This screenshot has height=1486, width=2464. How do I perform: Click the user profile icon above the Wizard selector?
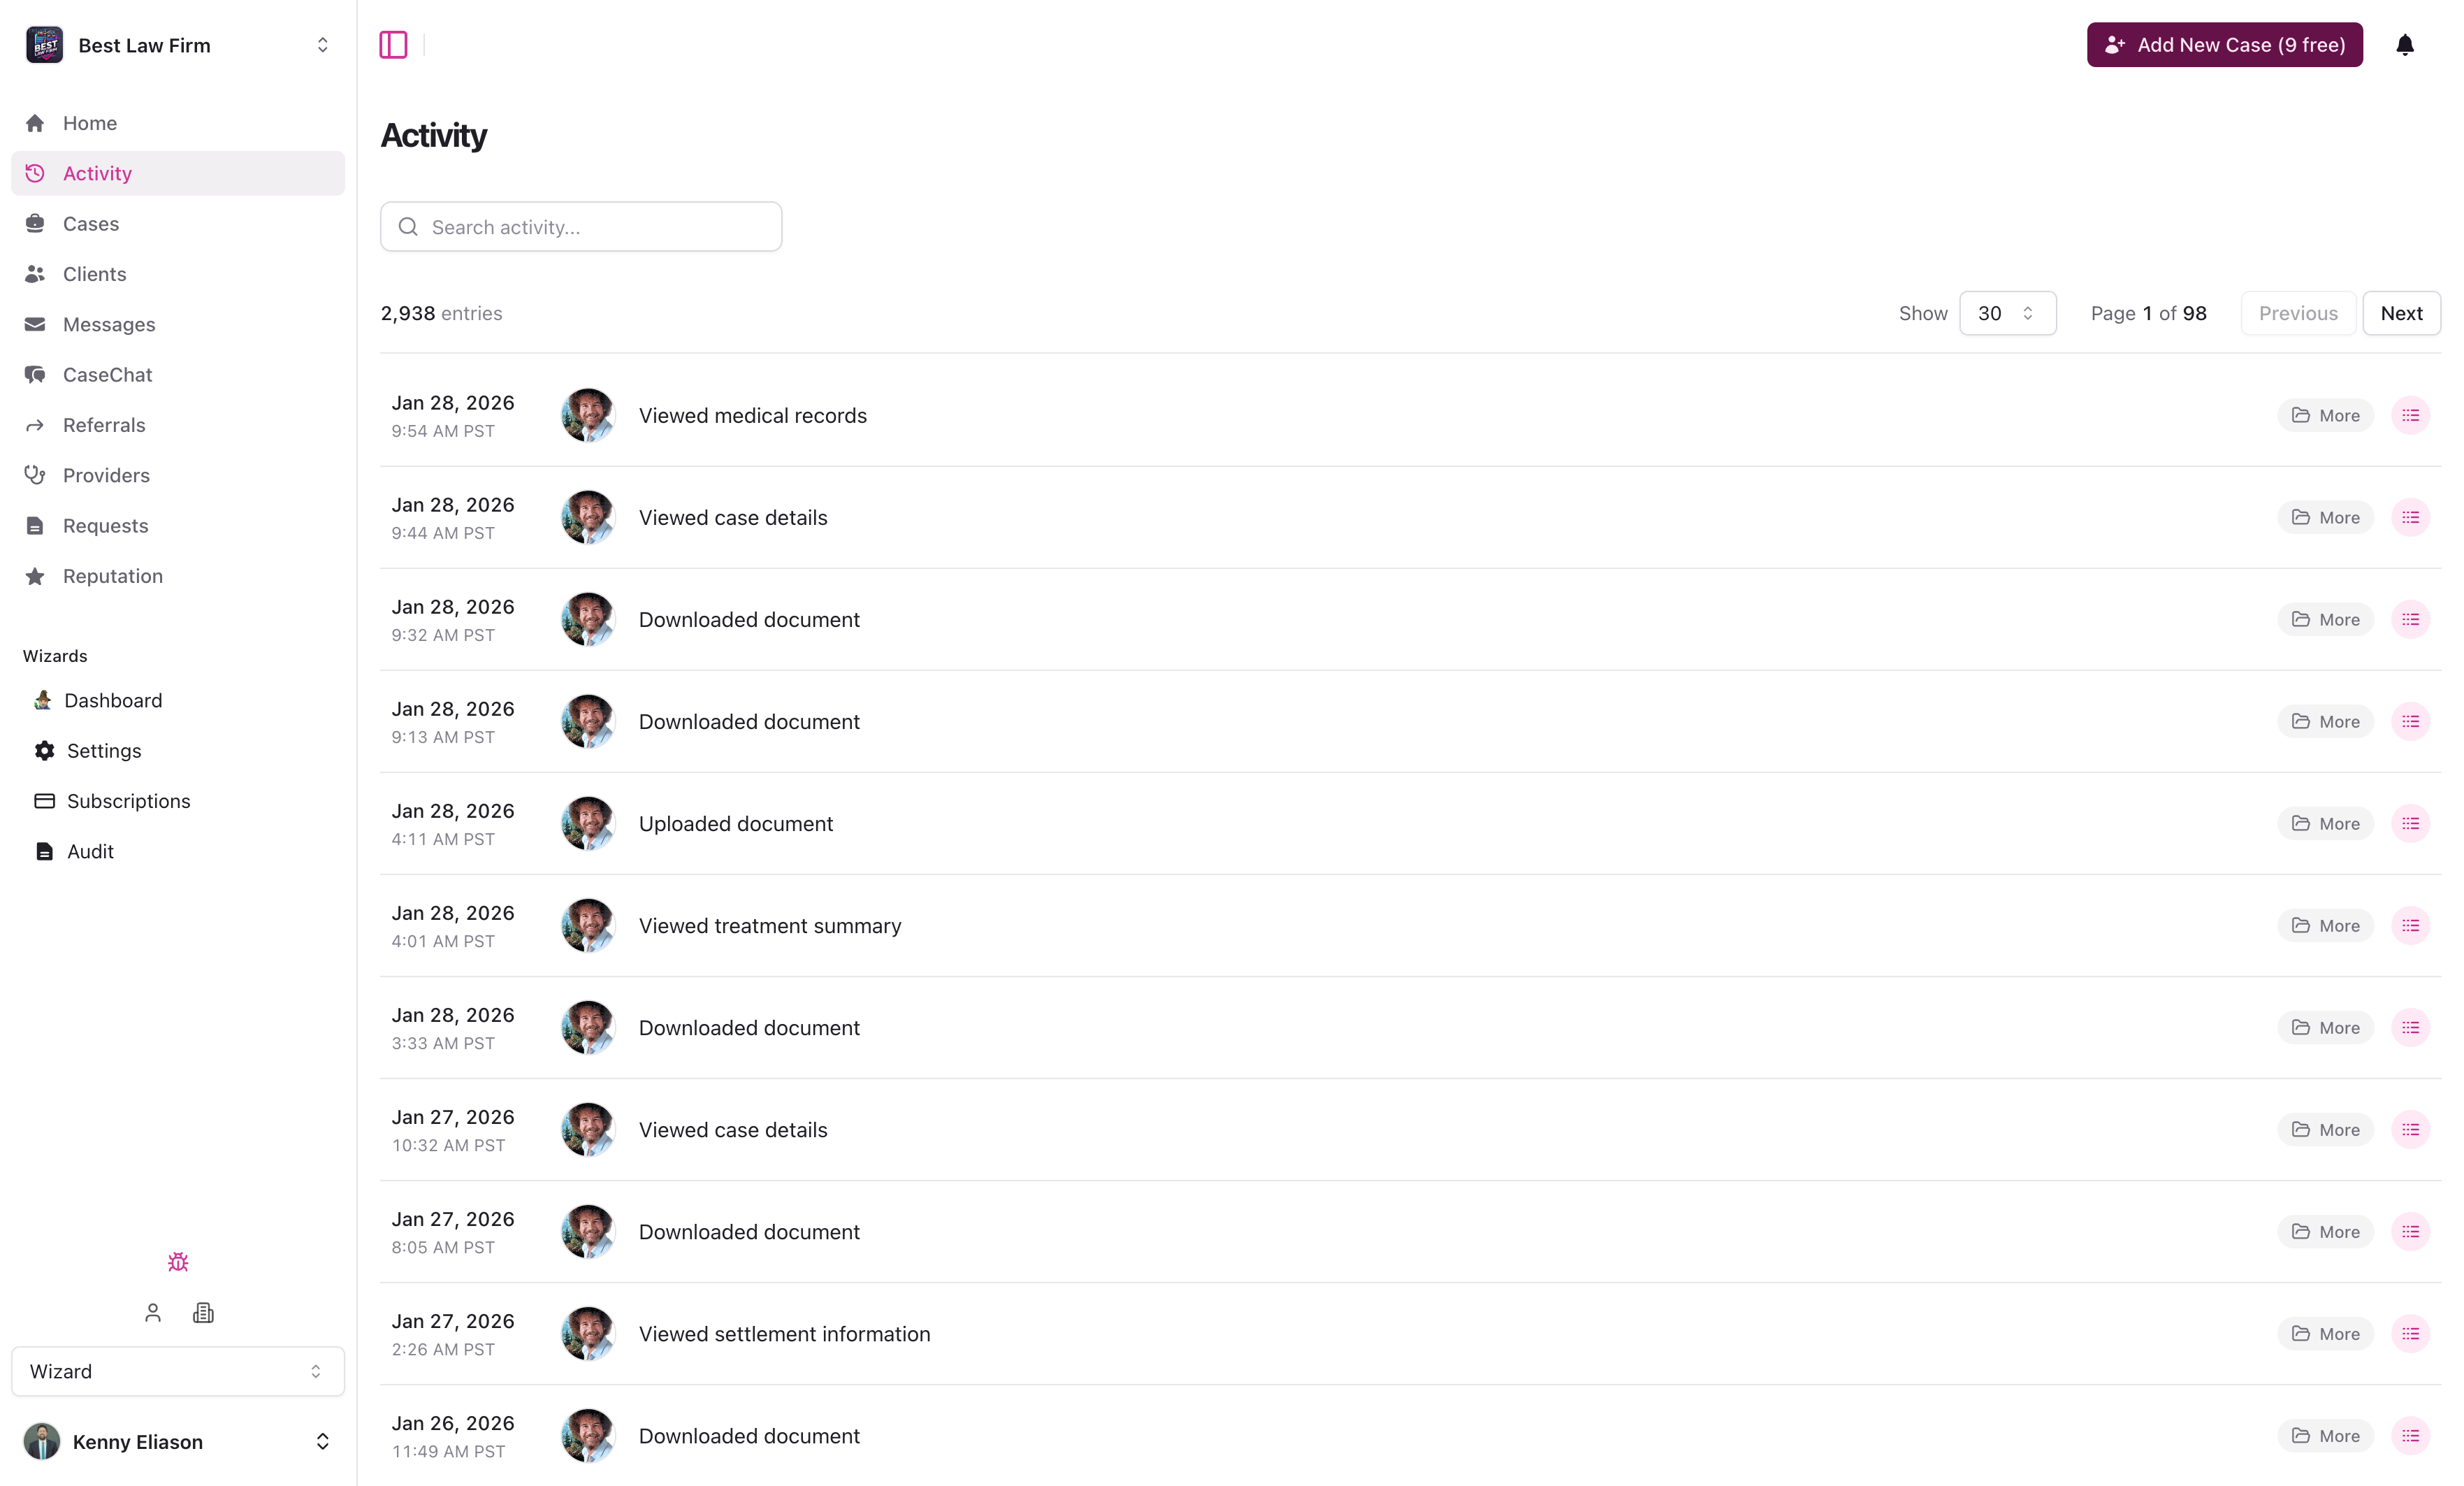153,1312
